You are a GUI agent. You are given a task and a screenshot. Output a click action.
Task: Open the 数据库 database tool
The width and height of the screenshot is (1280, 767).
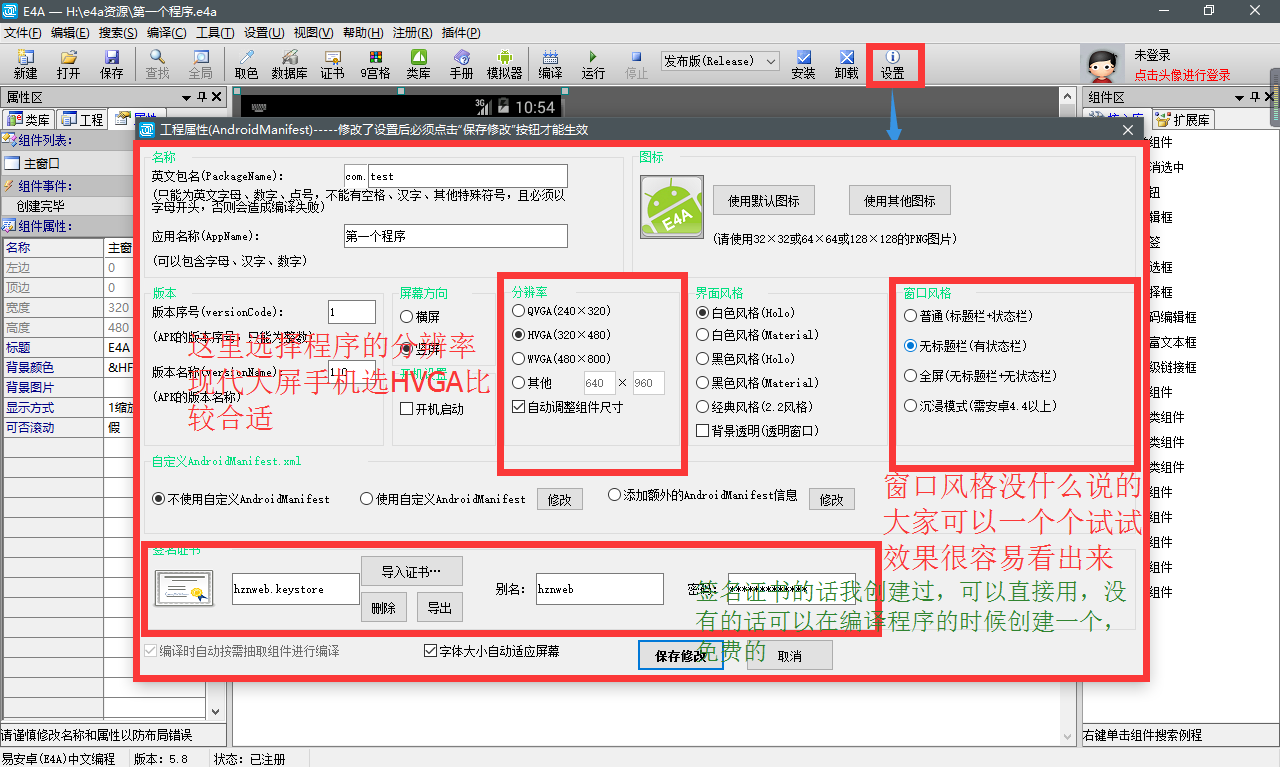tap(289, 64)
